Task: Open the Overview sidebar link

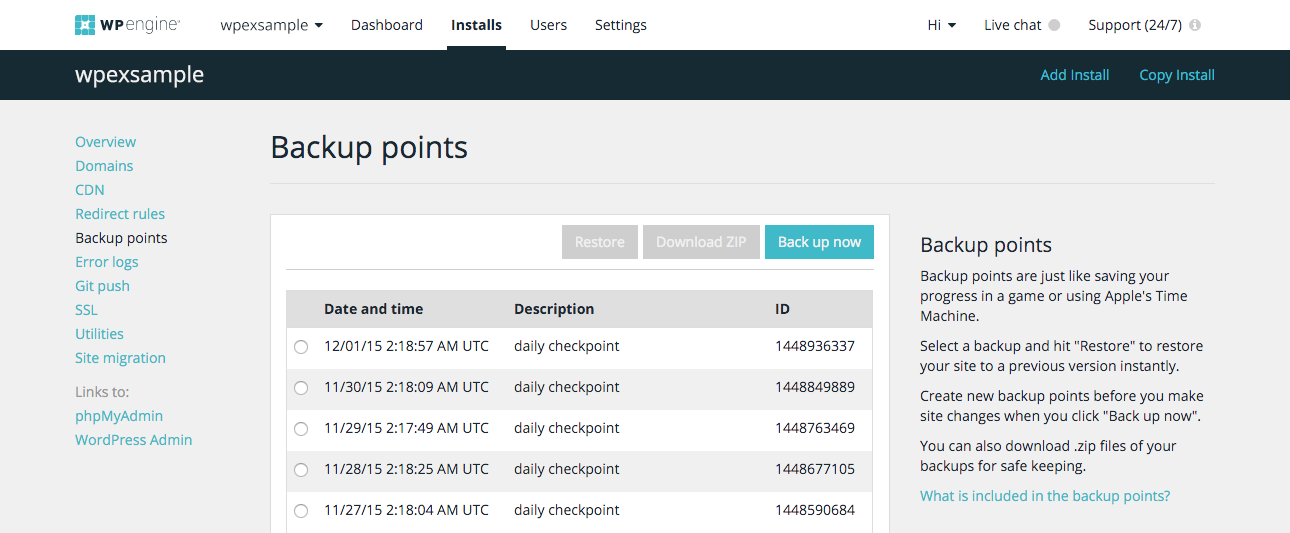Action: tap(105, 142)
